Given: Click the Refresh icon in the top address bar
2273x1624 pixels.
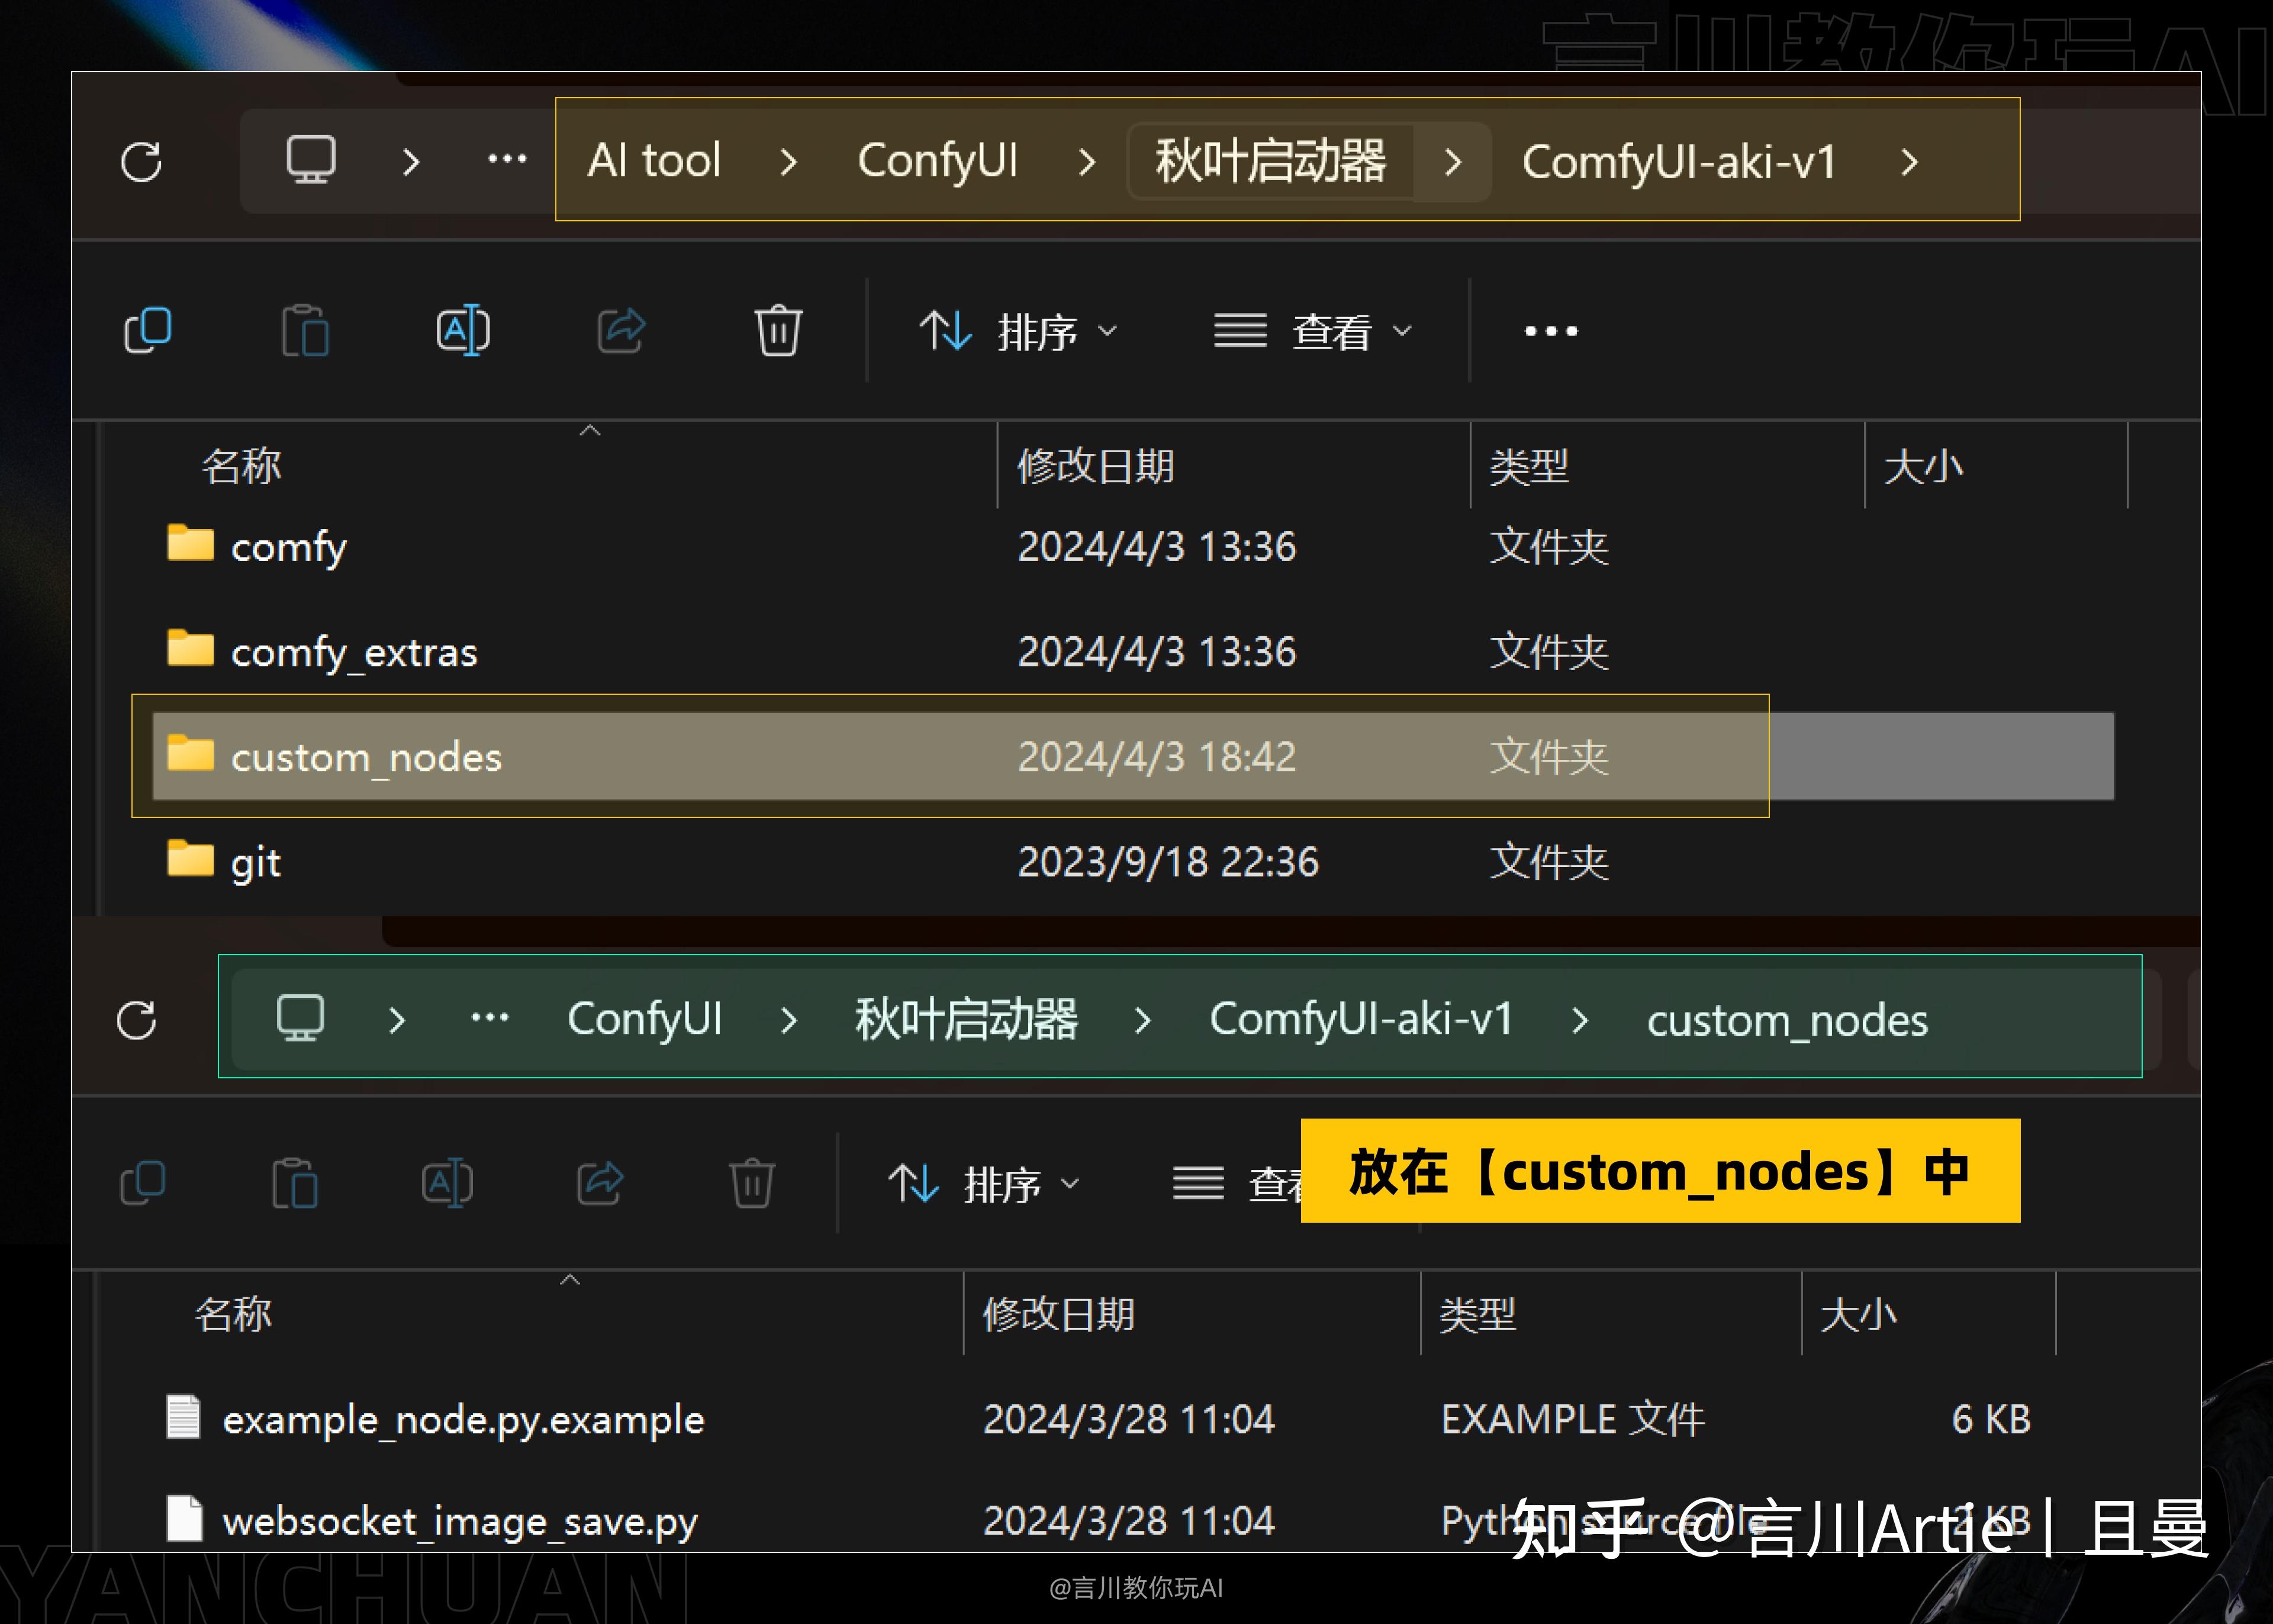Looking at the screenshot, I should [x=142, y=161].
